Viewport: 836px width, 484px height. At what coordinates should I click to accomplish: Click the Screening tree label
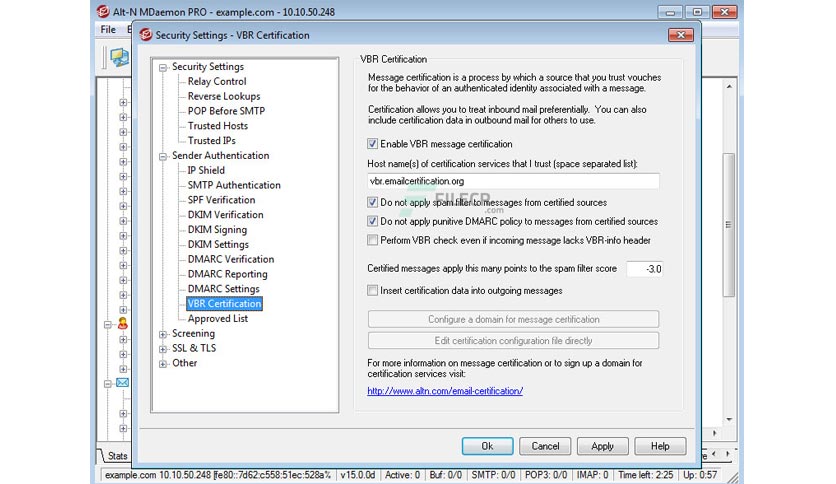click(194, 334)
